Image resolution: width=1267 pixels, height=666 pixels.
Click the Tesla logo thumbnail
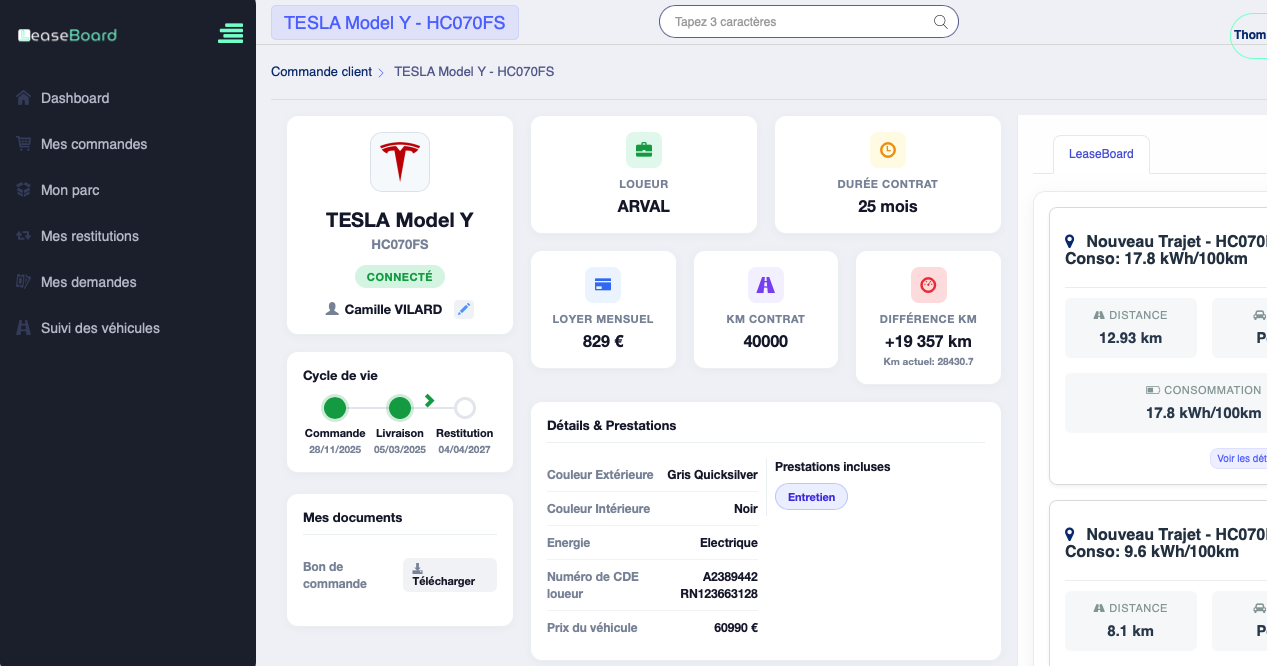pyautogui.click(x=400, y=162)
